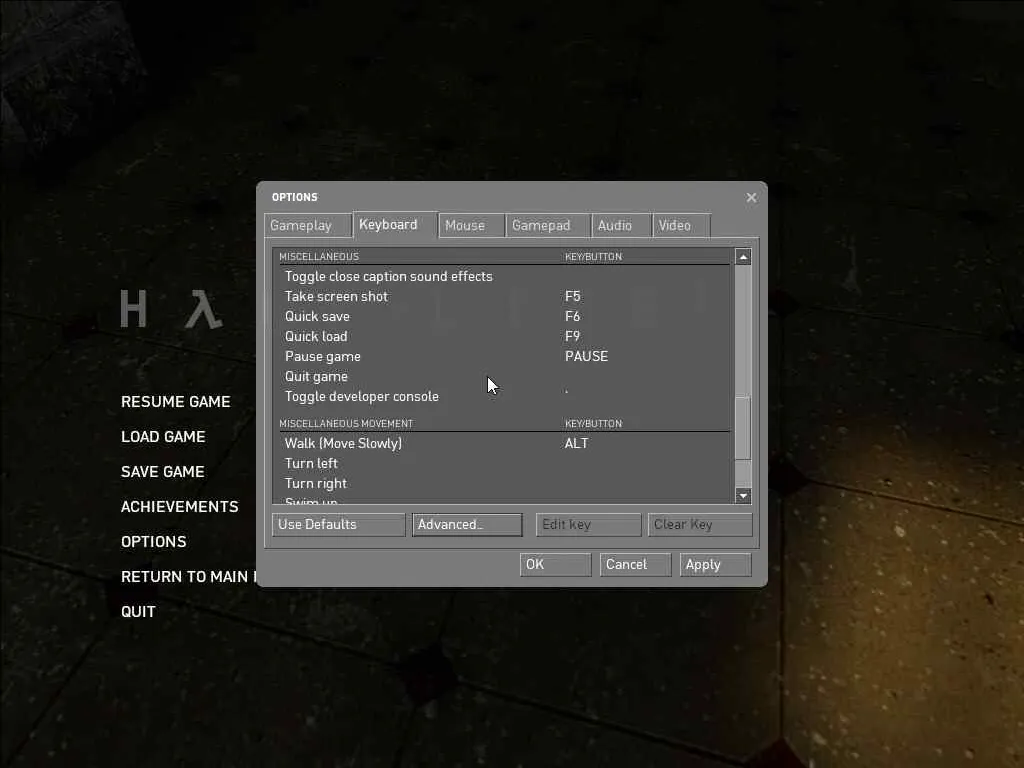Select the Turn right binding row
Screen dimensions: 1024x768
[x=504, y=483]
